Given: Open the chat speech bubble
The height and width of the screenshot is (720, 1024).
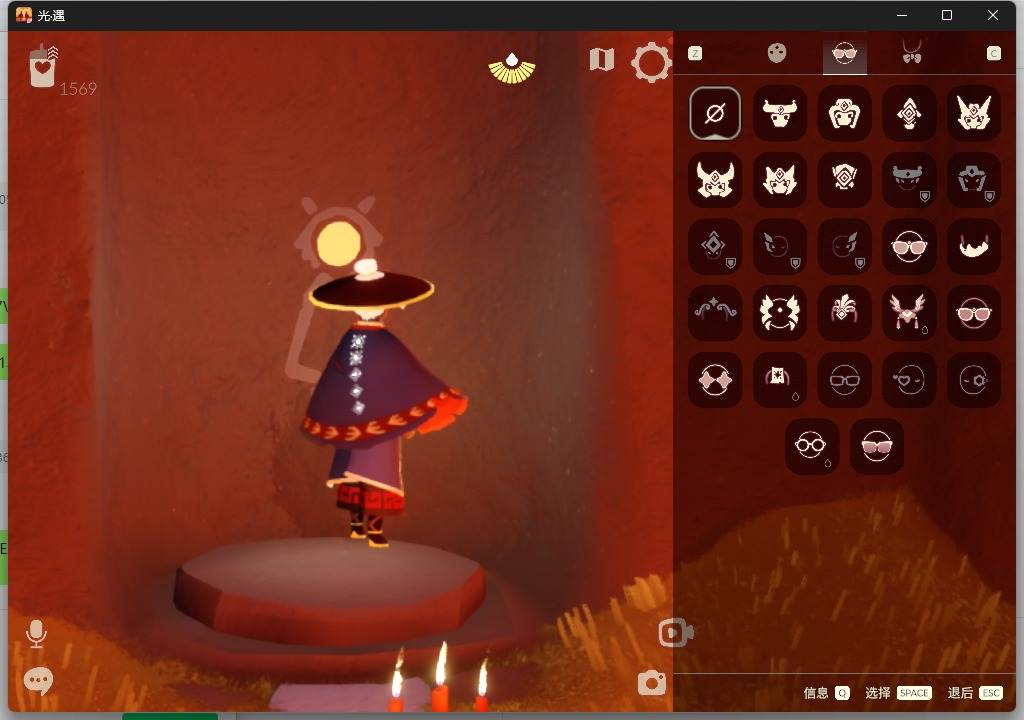Looking at the screenshot, I should [x=38, y=681].
